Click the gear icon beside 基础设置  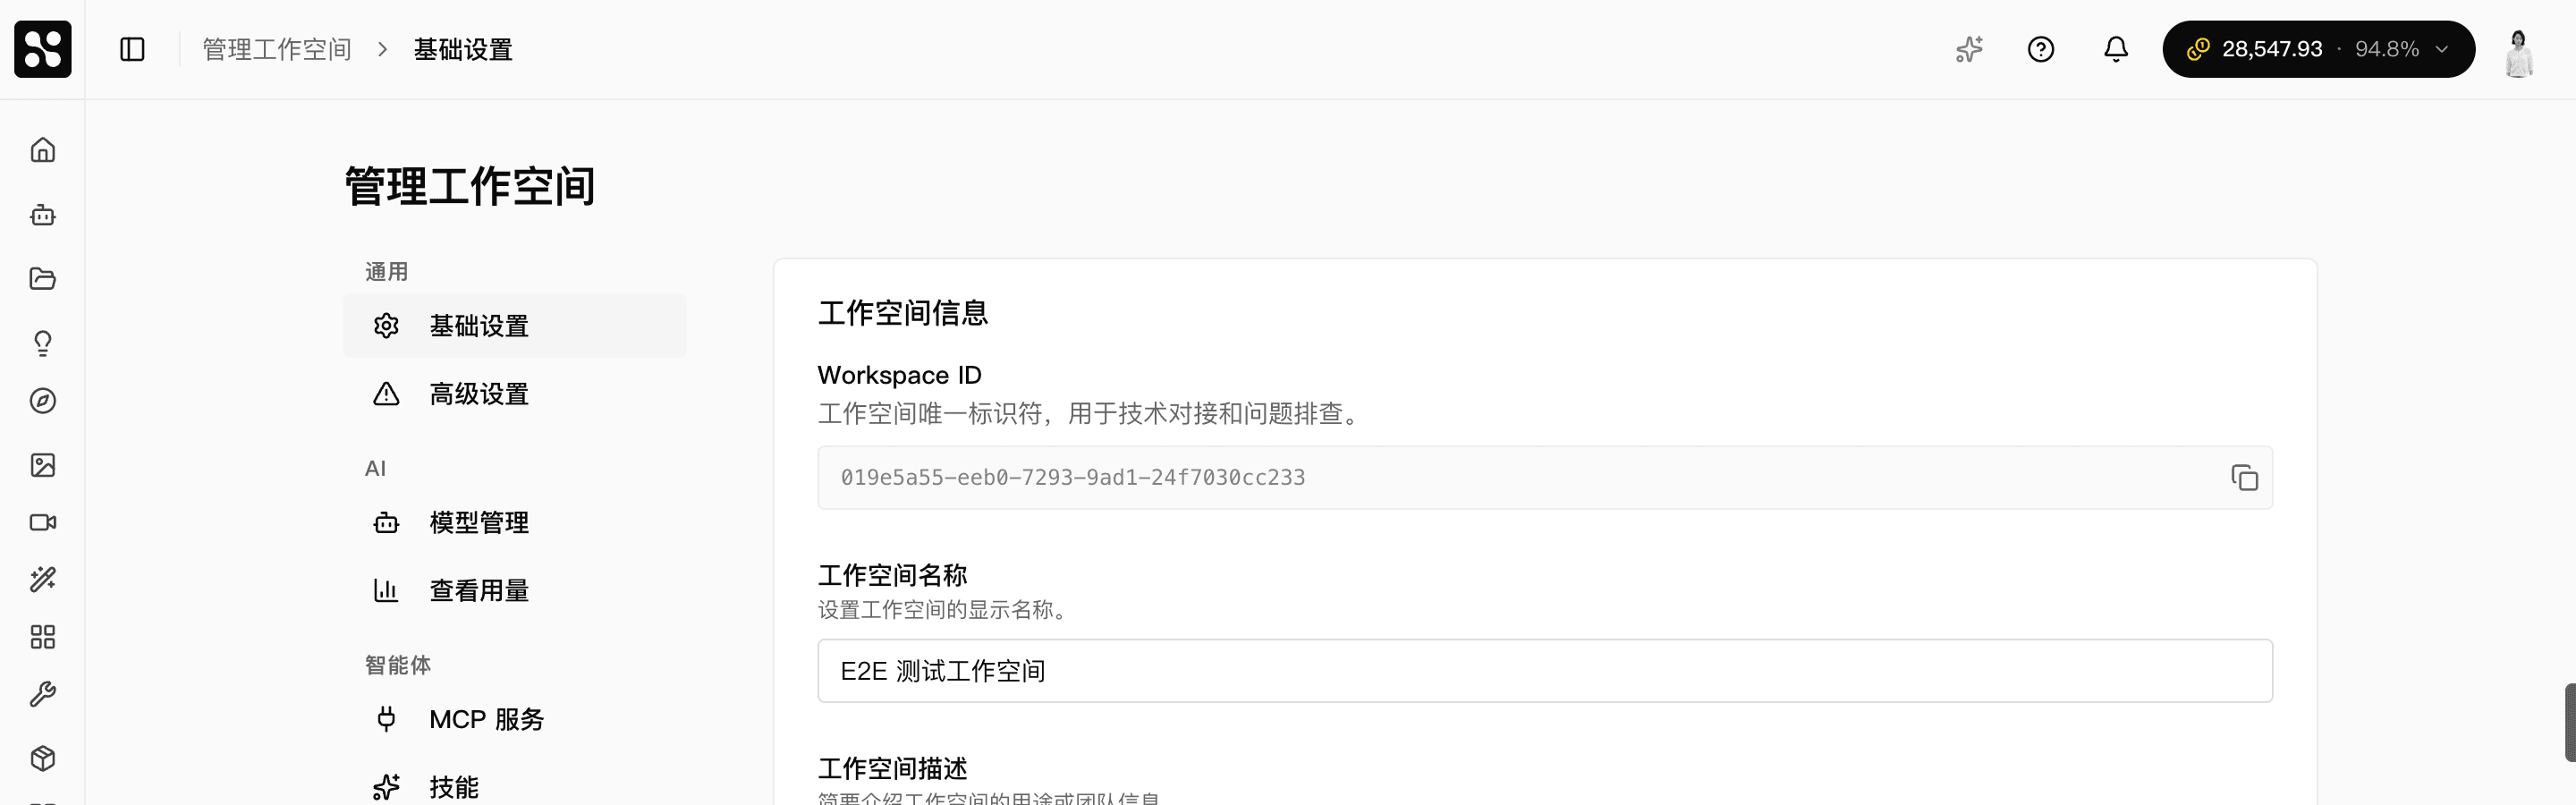(386, 326)
